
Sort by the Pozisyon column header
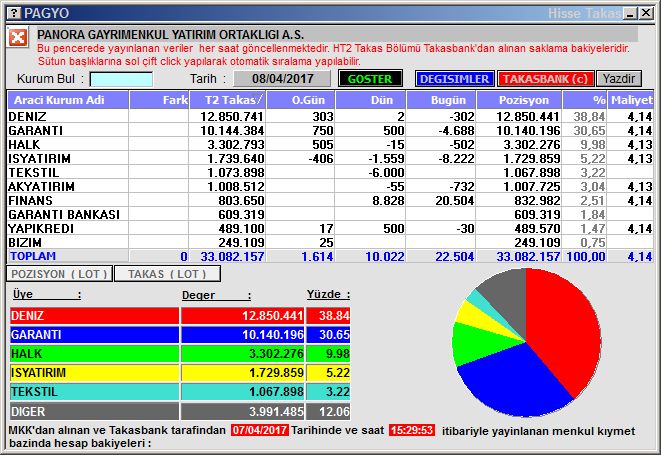coord(519,100)
